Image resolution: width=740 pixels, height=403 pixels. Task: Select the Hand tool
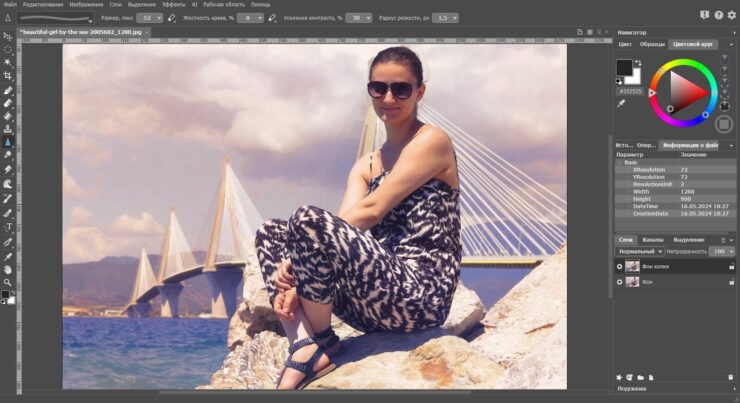[8, 269]
